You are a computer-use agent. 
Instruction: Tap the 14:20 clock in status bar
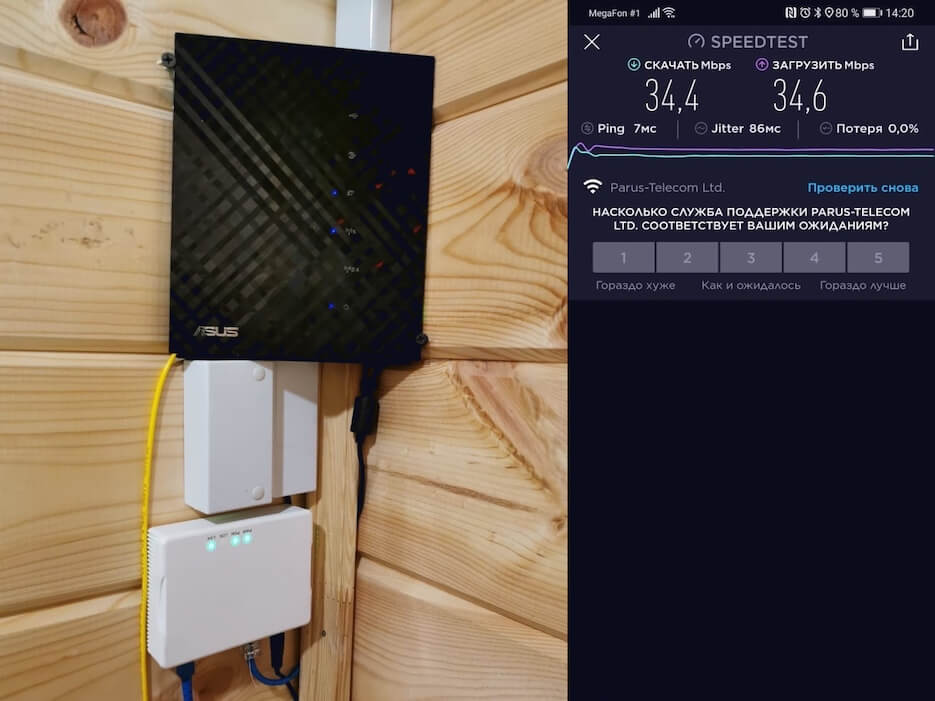[900, 13]
